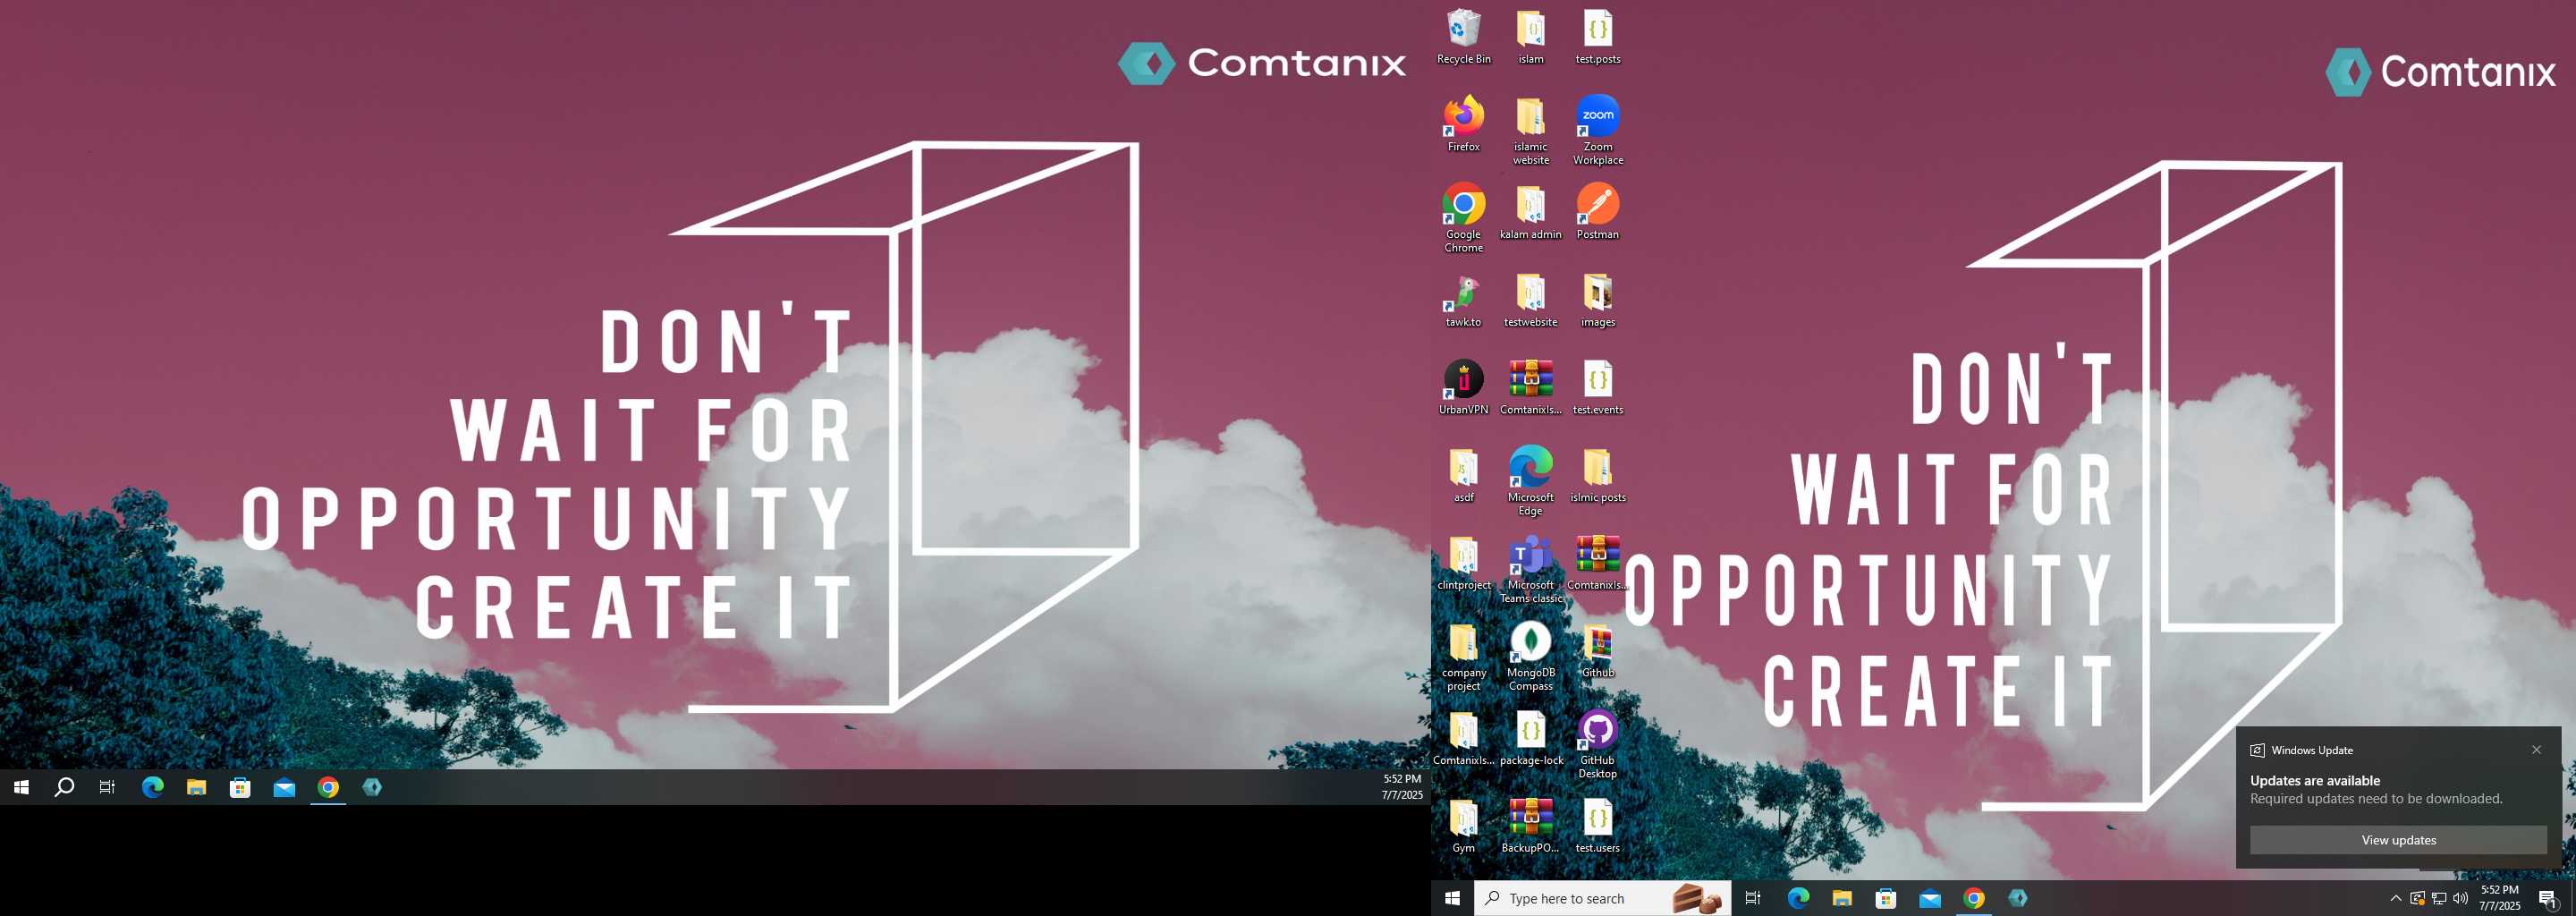The width and height of the screenshot is (2576, 916).
Task: Select the clintproject folder
Action: [1463, 562]
